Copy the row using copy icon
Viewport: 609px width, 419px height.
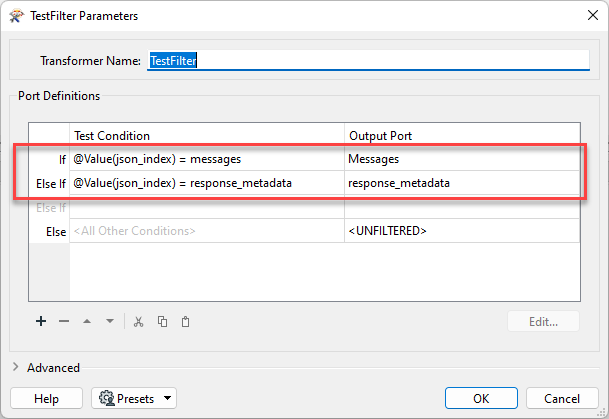click(162, 322)
